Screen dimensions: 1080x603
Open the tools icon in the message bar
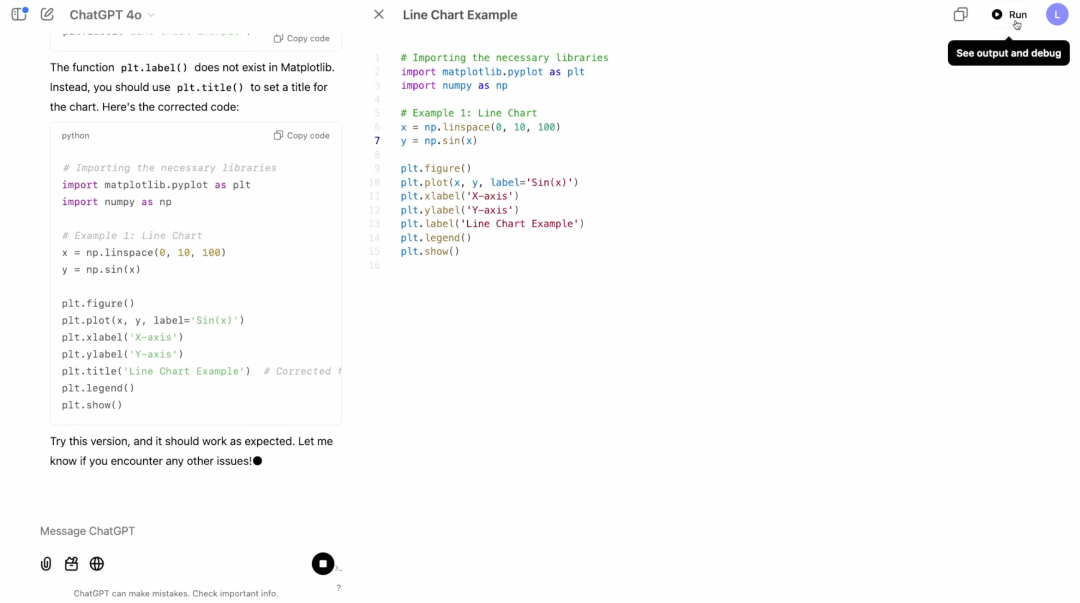[x=71, y=563]
